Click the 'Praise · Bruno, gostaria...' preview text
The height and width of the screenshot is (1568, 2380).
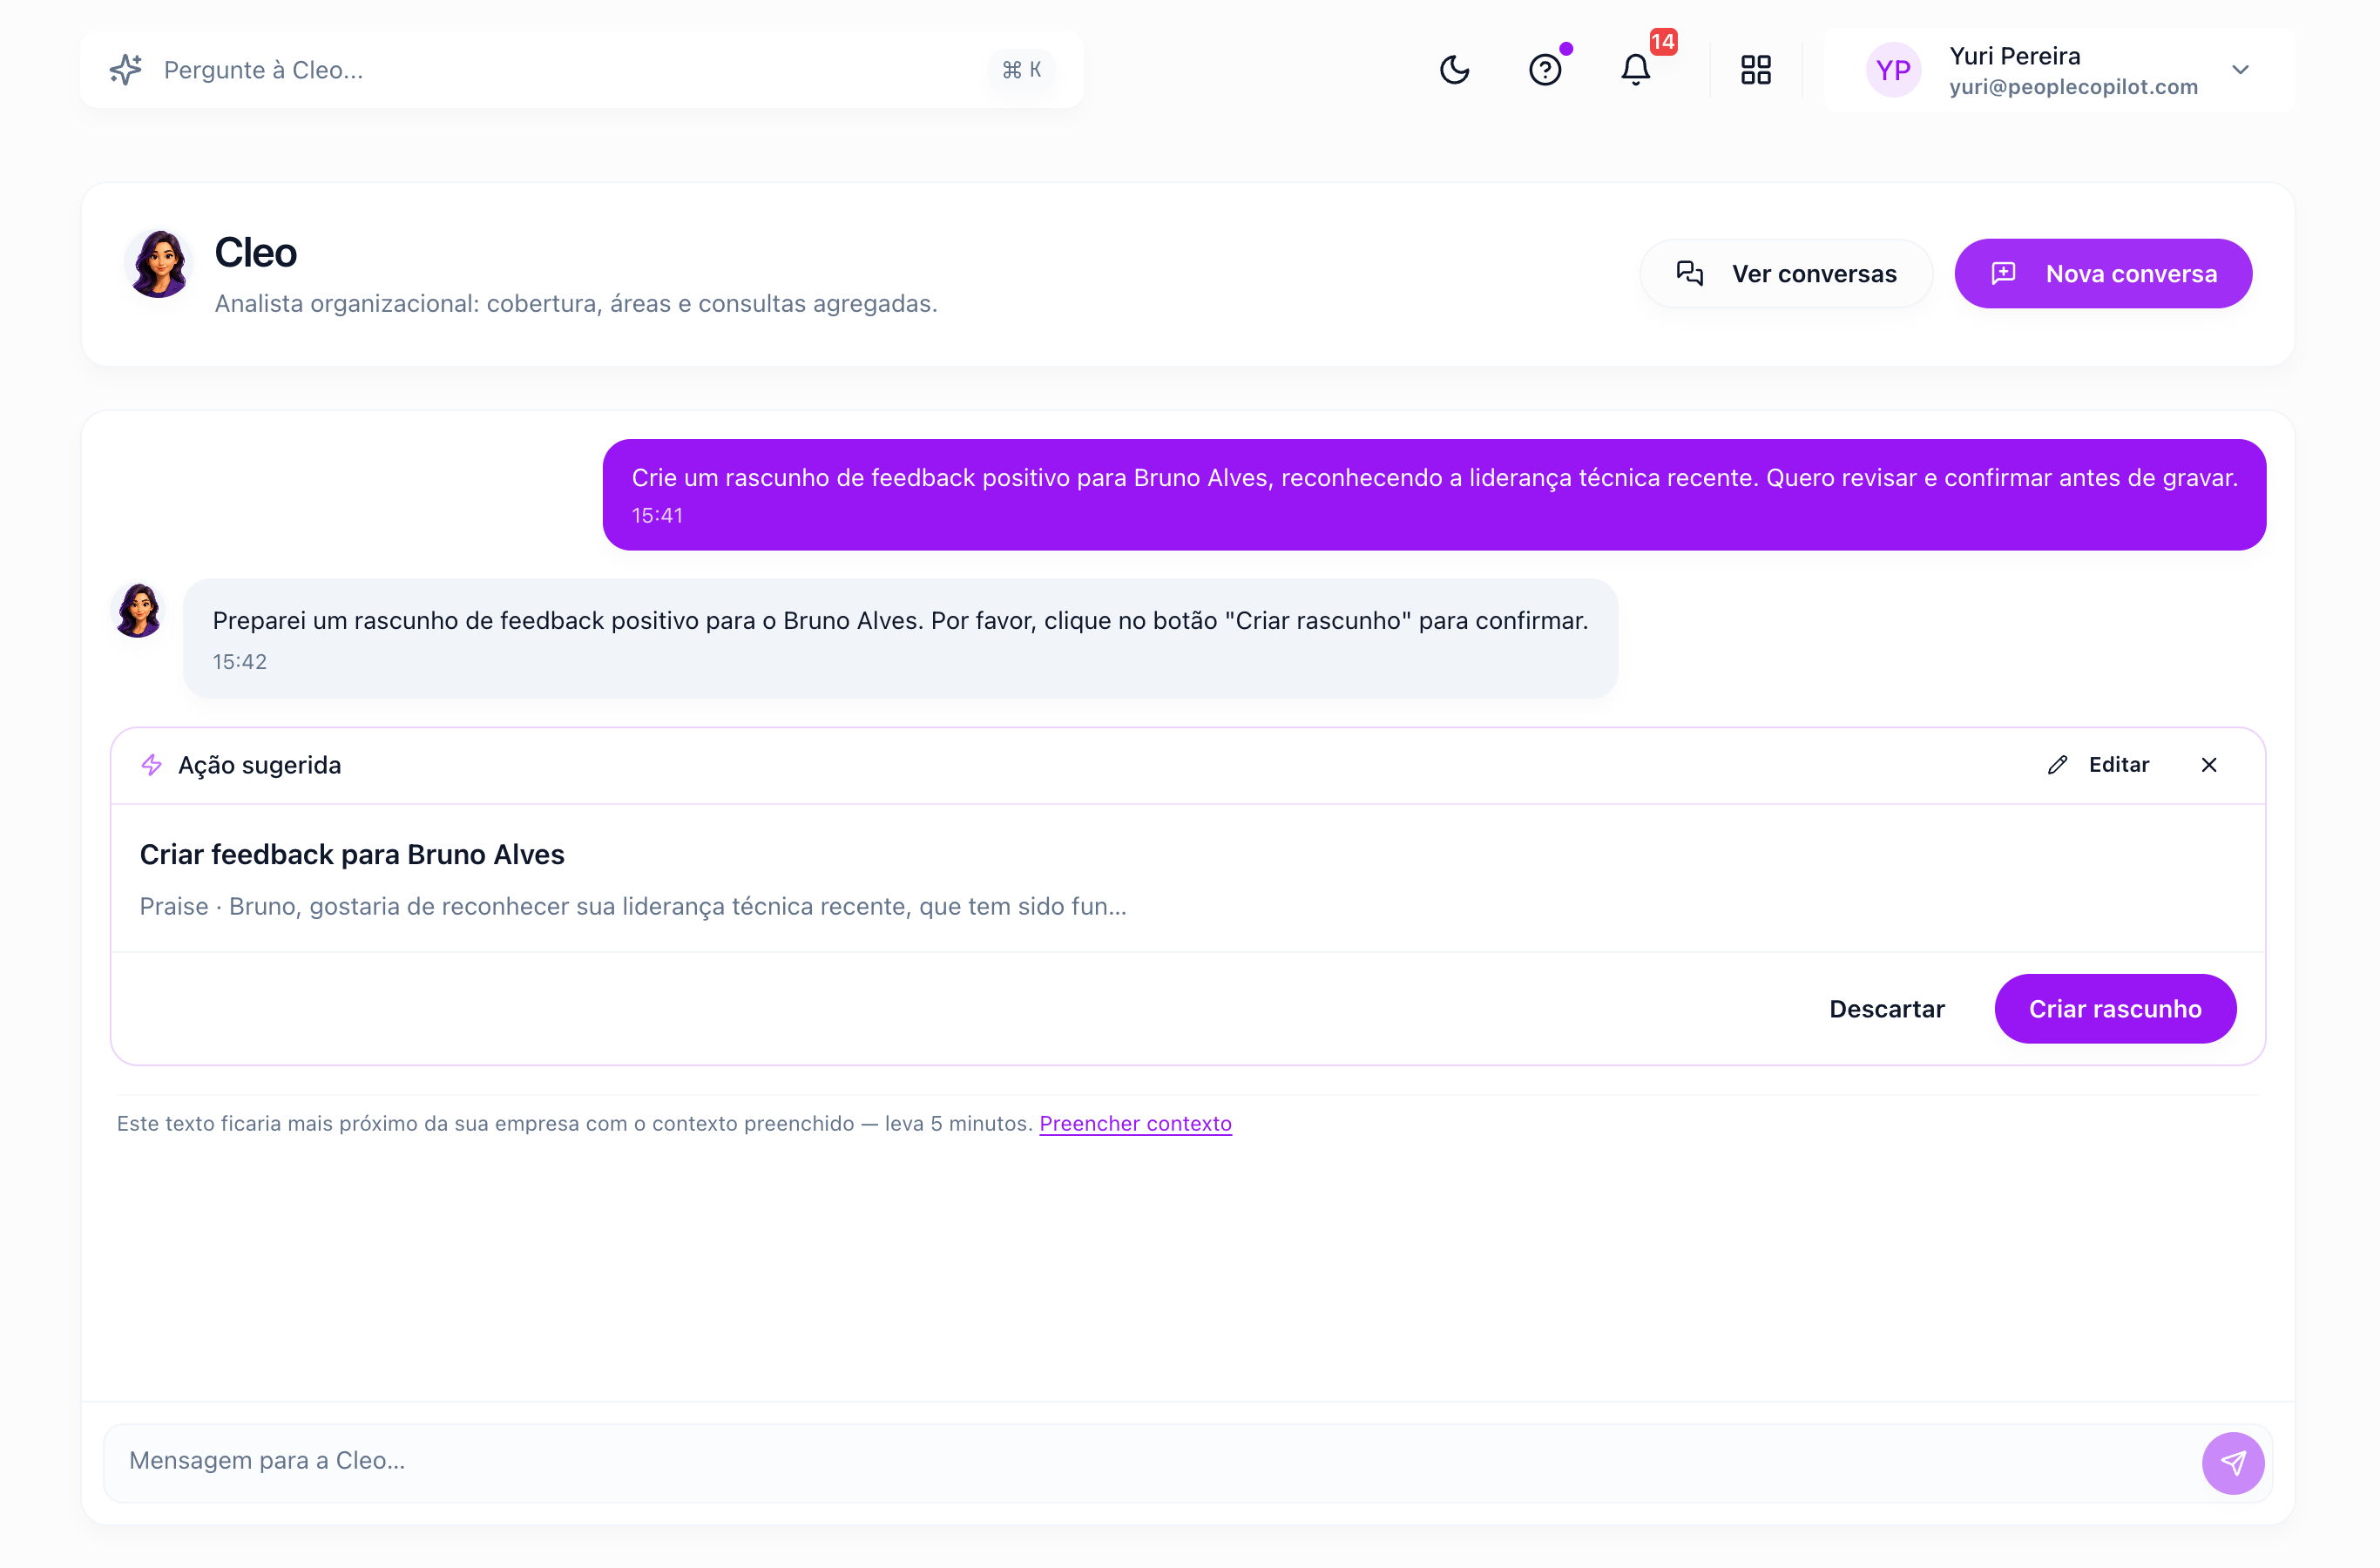click(633, 906)
